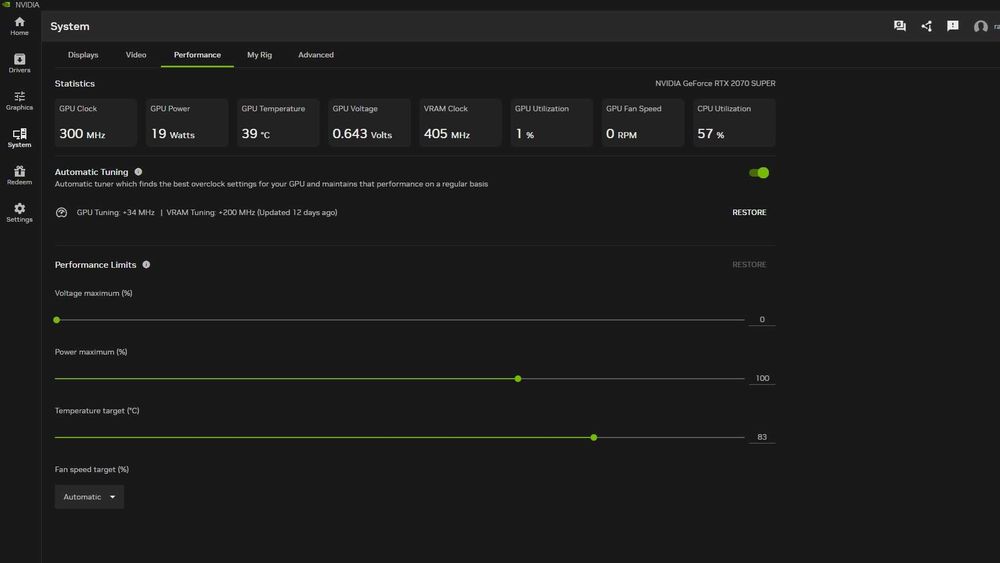1000x563 pixels.
Task: Show Automatic Tuning info tooltip icon
Action: (138, 172)
